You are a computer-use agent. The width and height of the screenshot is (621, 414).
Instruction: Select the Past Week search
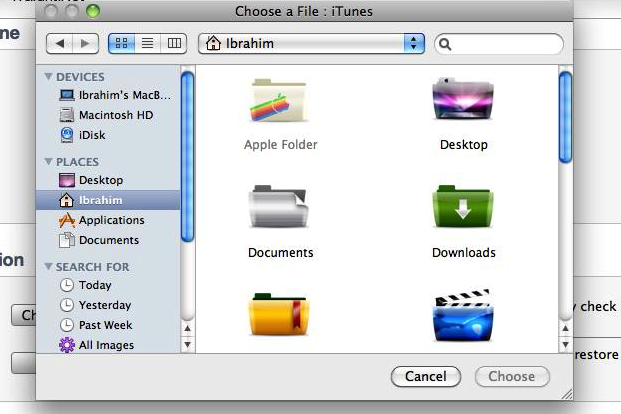coord(108,325)
